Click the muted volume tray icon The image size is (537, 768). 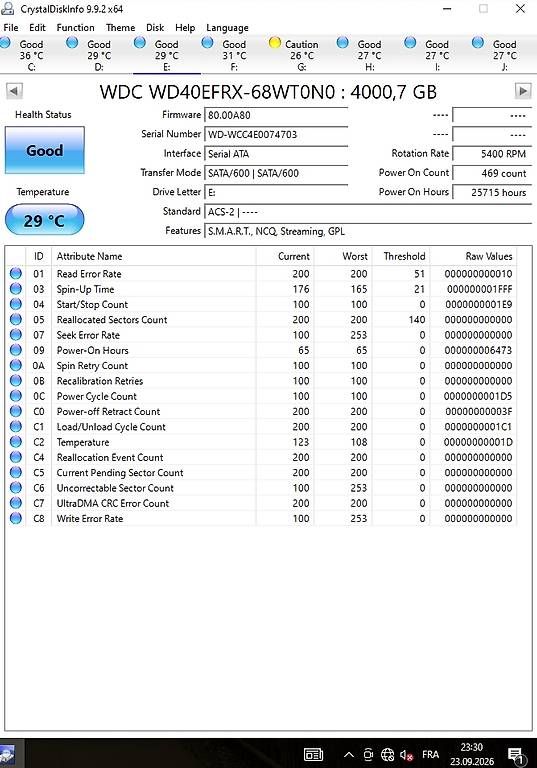(x=407, y=755)
